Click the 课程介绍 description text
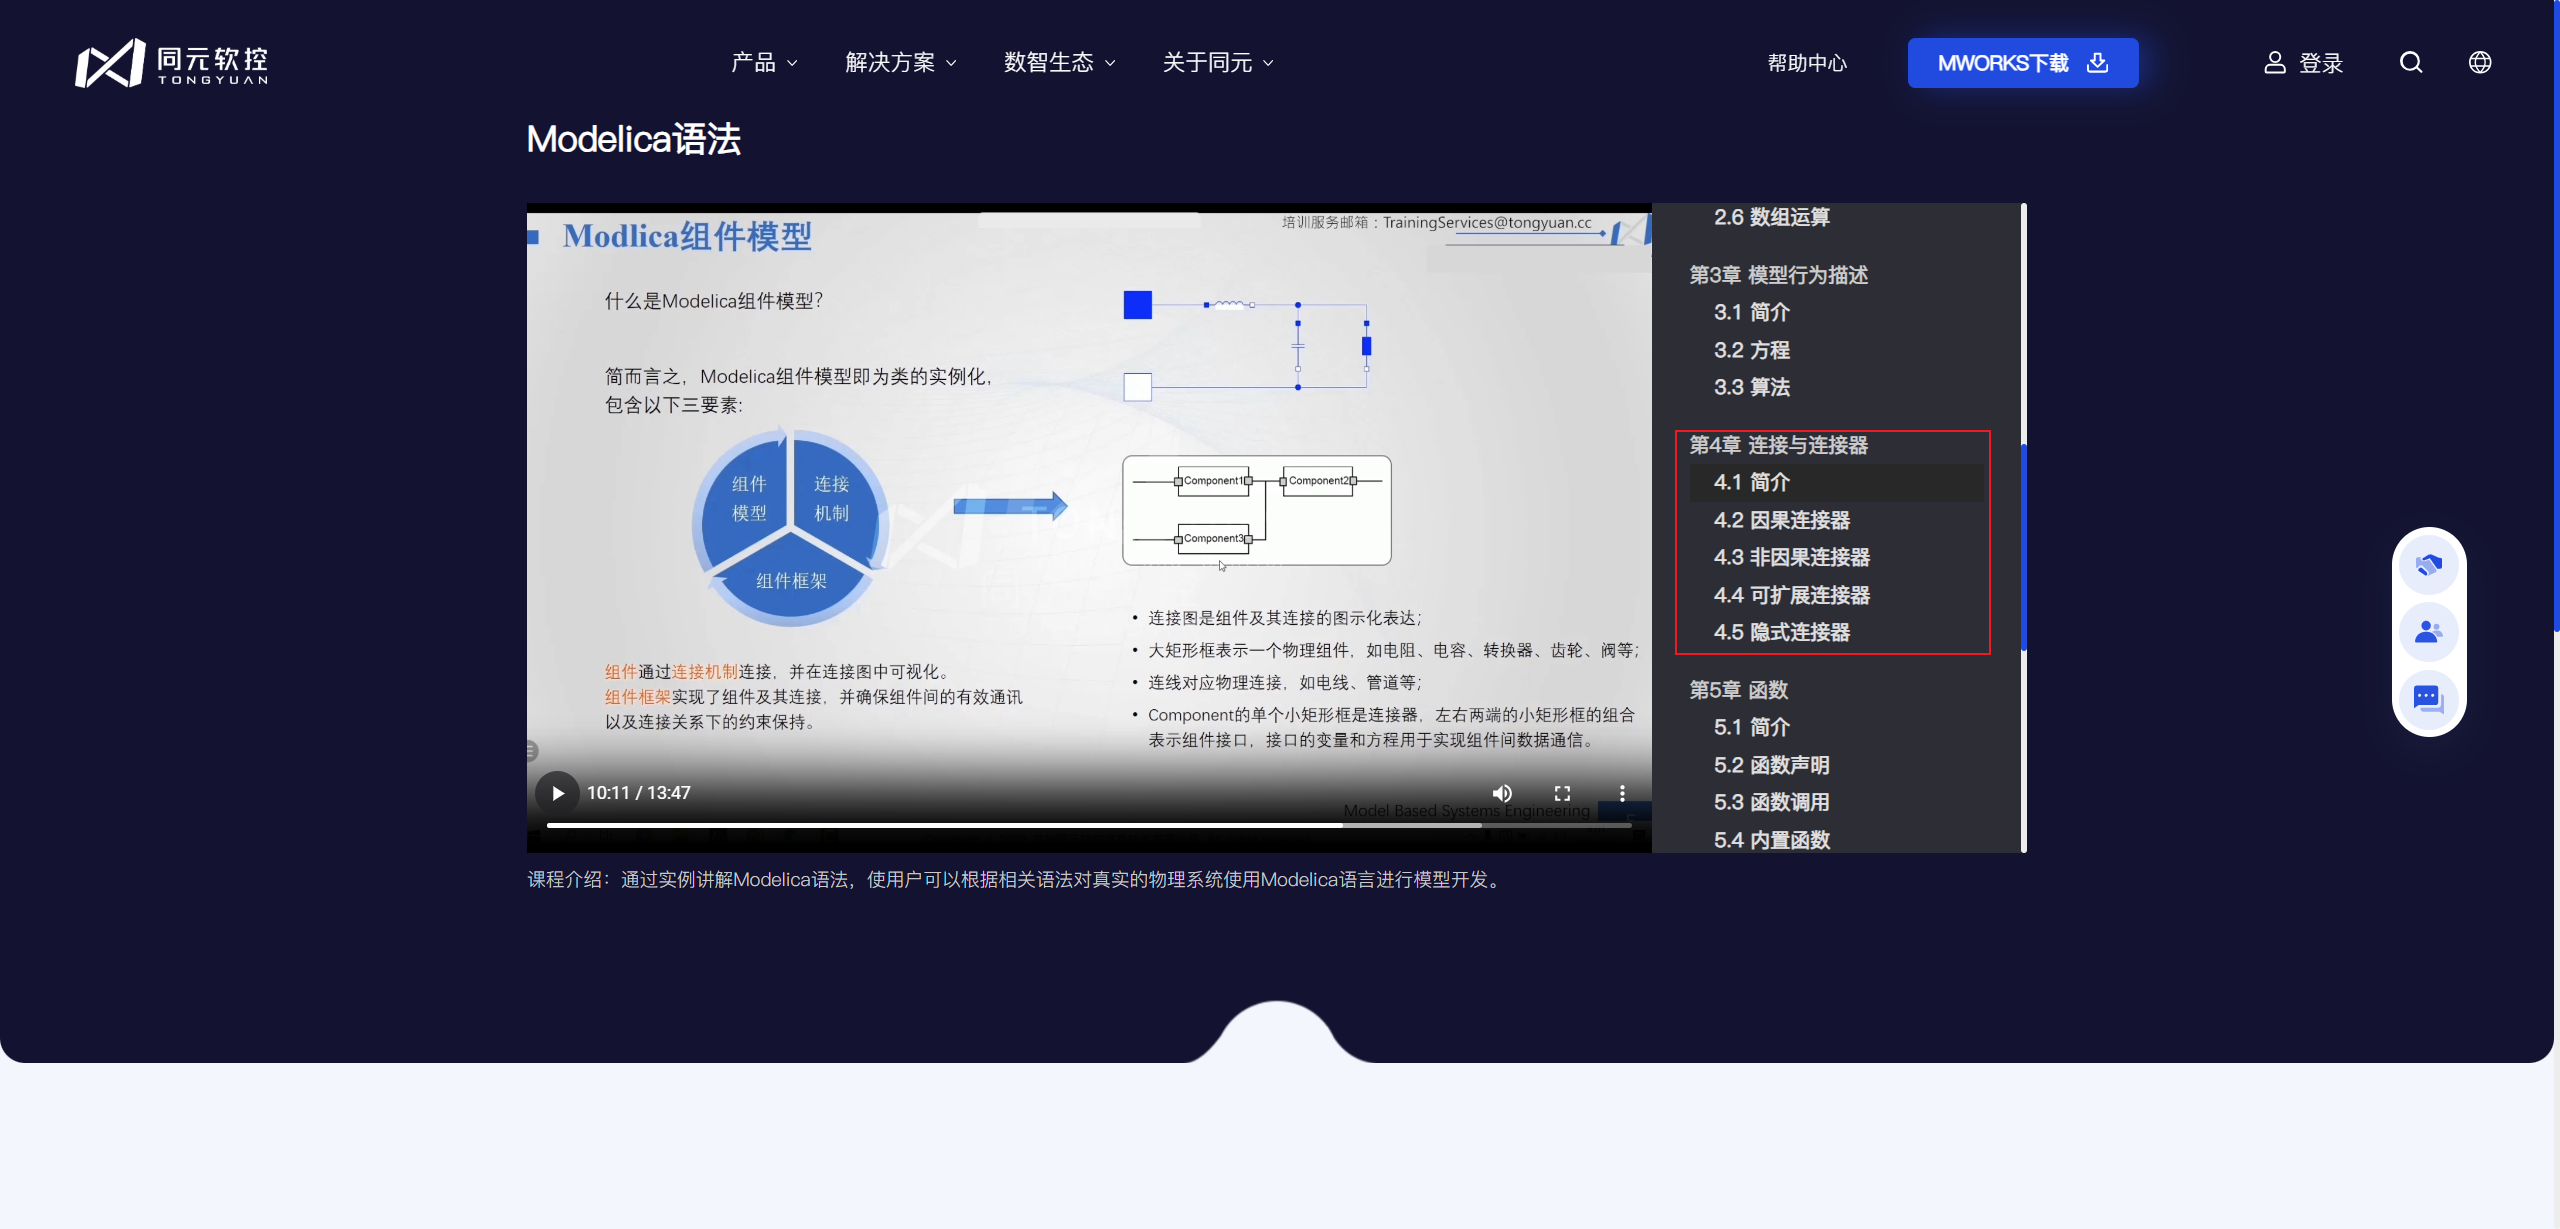The image size is (2560, 1229). coord(1016,879)
